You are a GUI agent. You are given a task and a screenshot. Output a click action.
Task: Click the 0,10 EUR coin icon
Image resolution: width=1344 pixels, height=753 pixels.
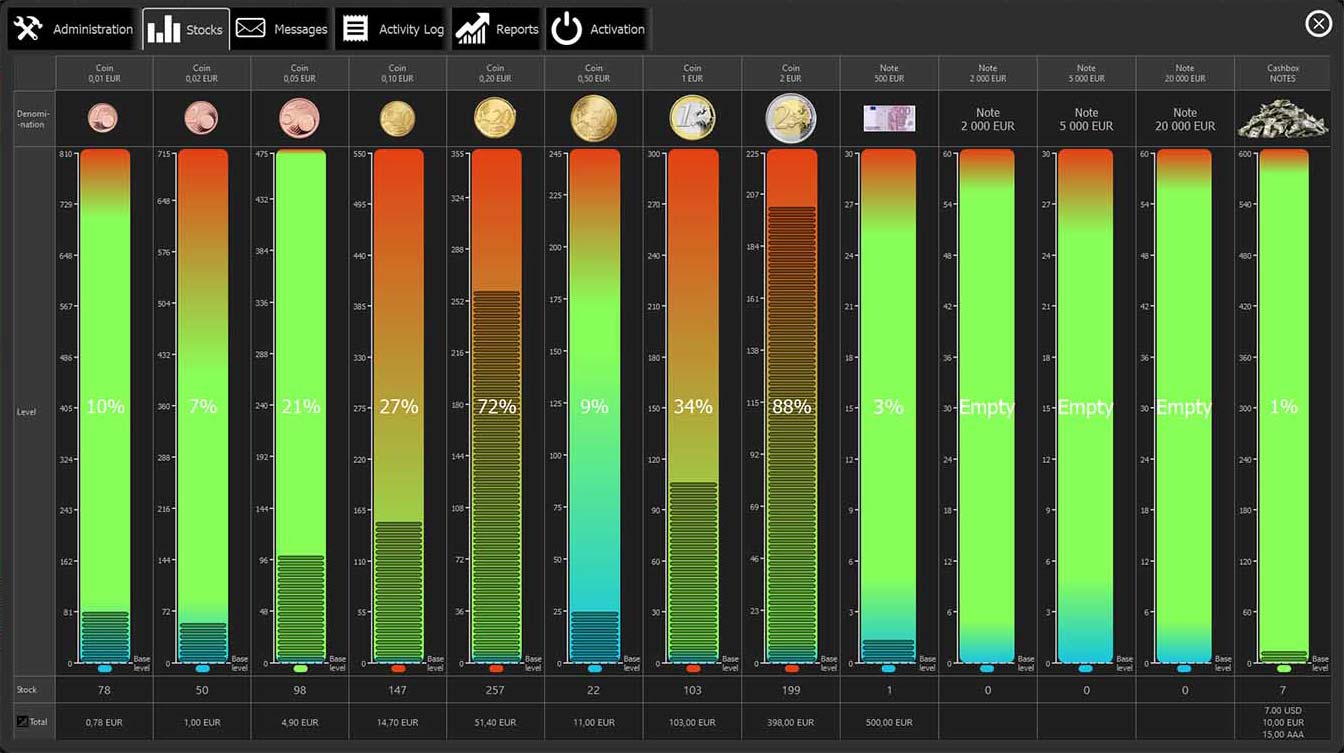397,119
